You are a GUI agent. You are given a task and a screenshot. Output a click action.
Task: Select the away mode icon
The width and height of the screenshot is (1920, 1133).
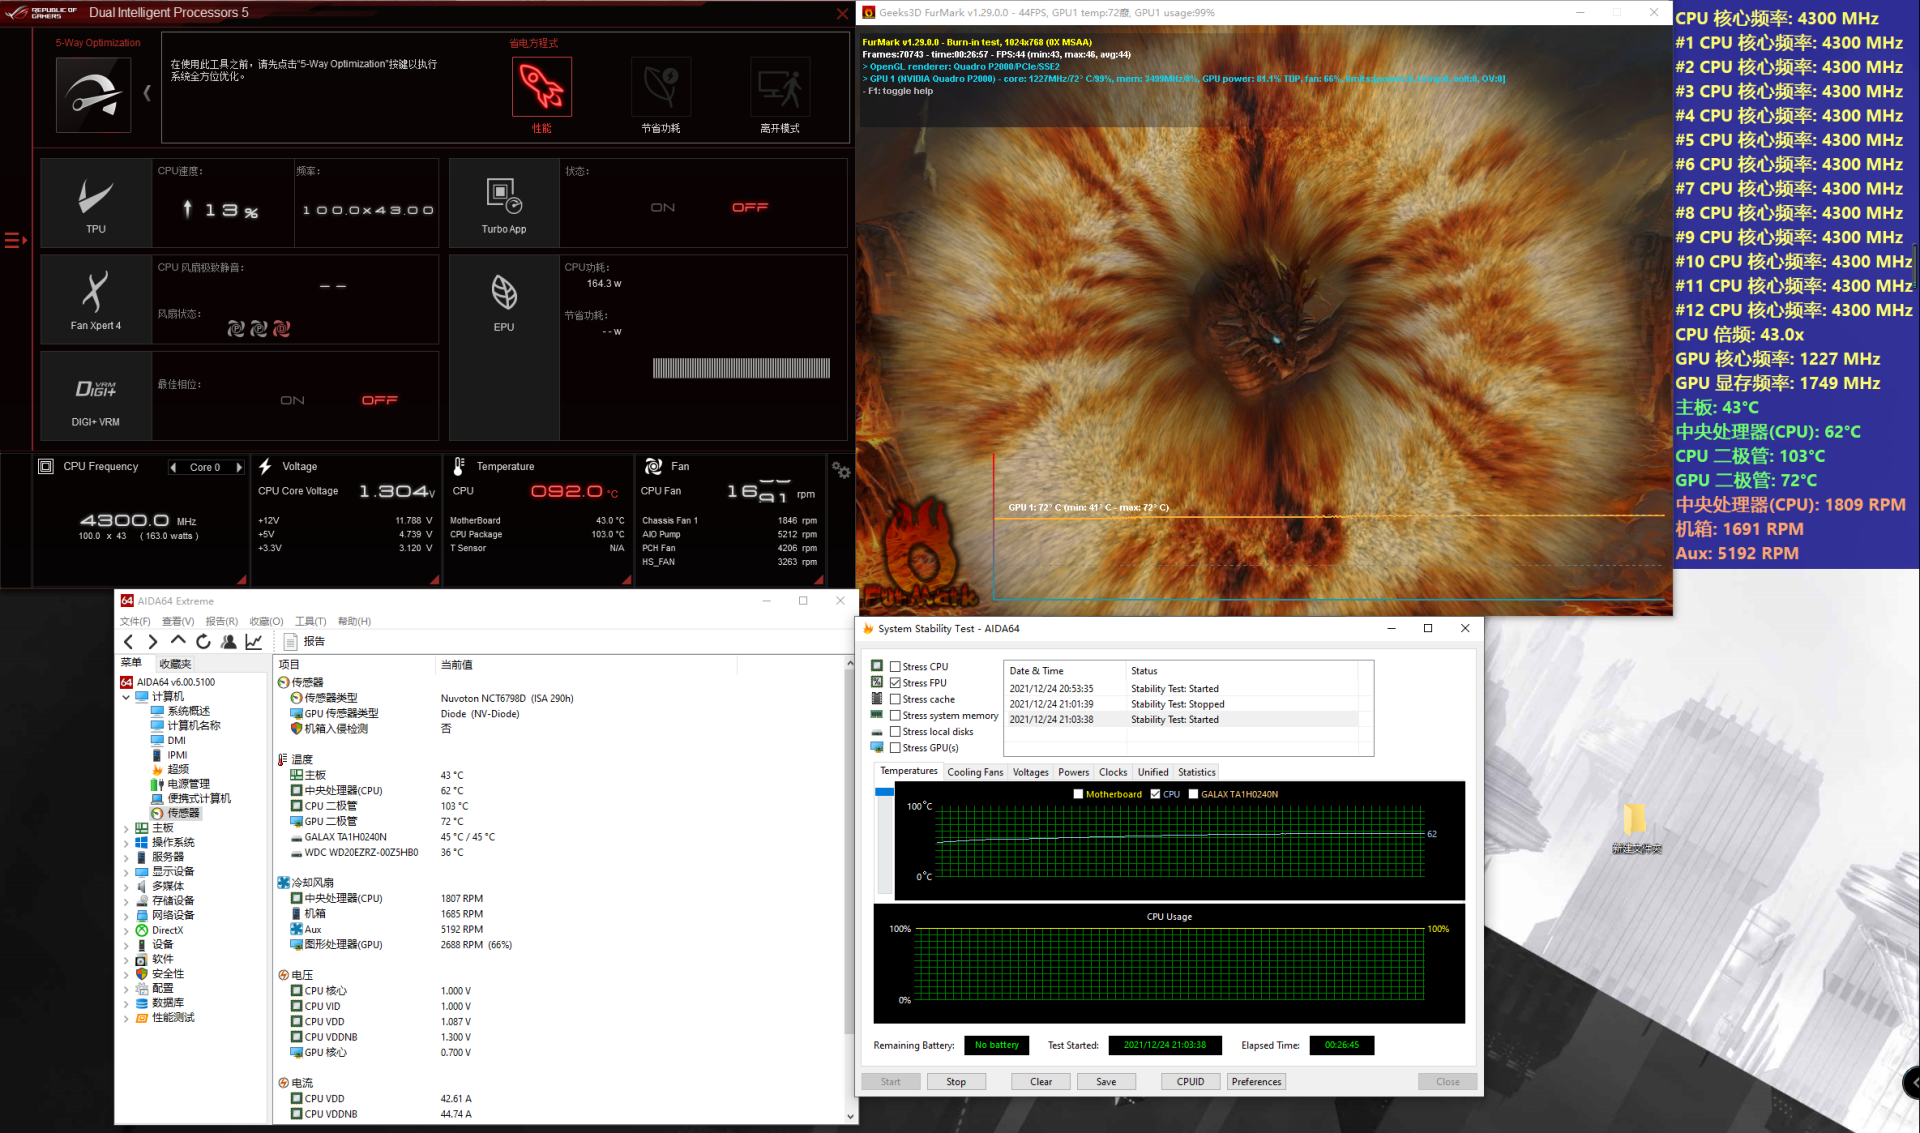tap(780, 86)
